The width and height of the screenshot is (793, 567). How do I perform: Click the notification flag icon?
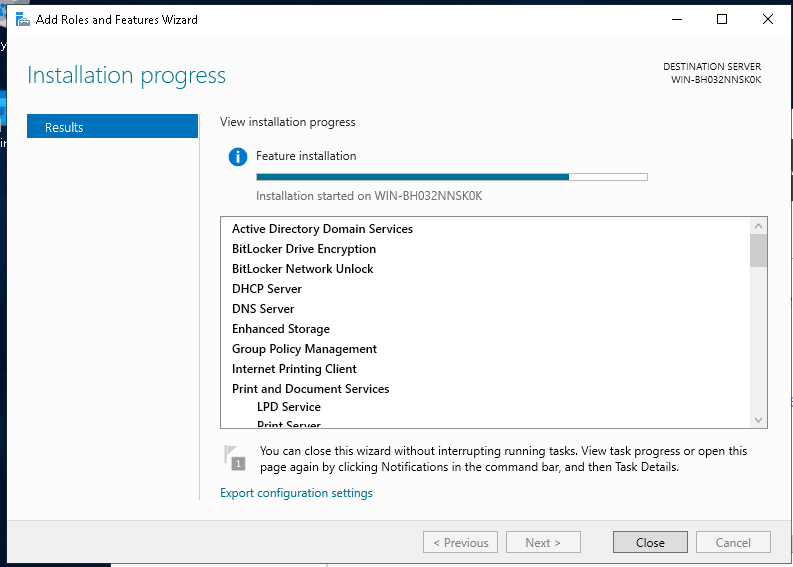pyautogui.click(x=234, y=458)
